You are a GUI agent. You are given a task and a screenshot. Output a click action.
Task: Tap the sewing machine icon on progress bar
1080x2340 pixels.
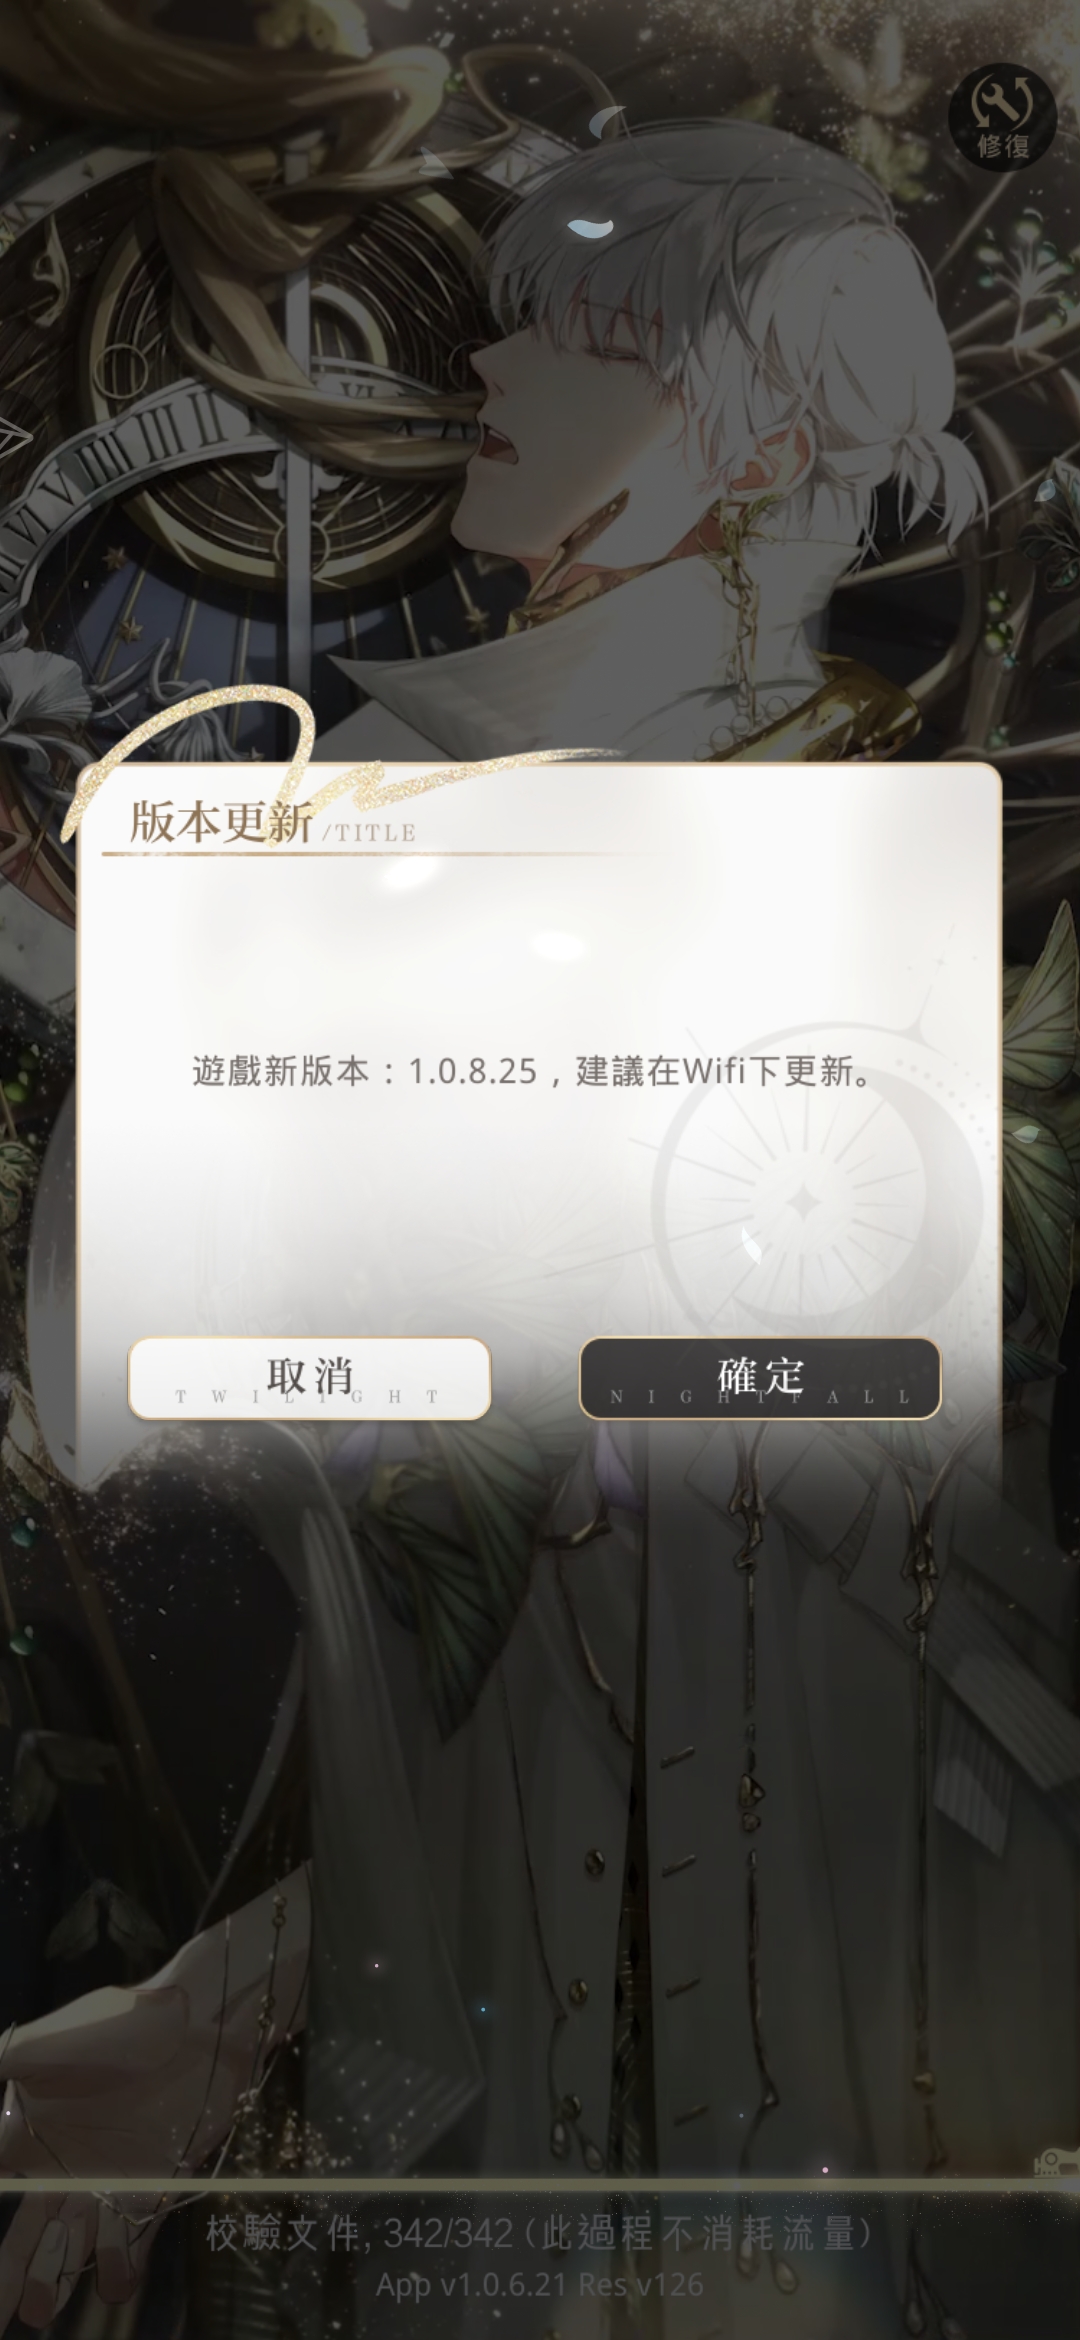[x=1052, y=2163]
